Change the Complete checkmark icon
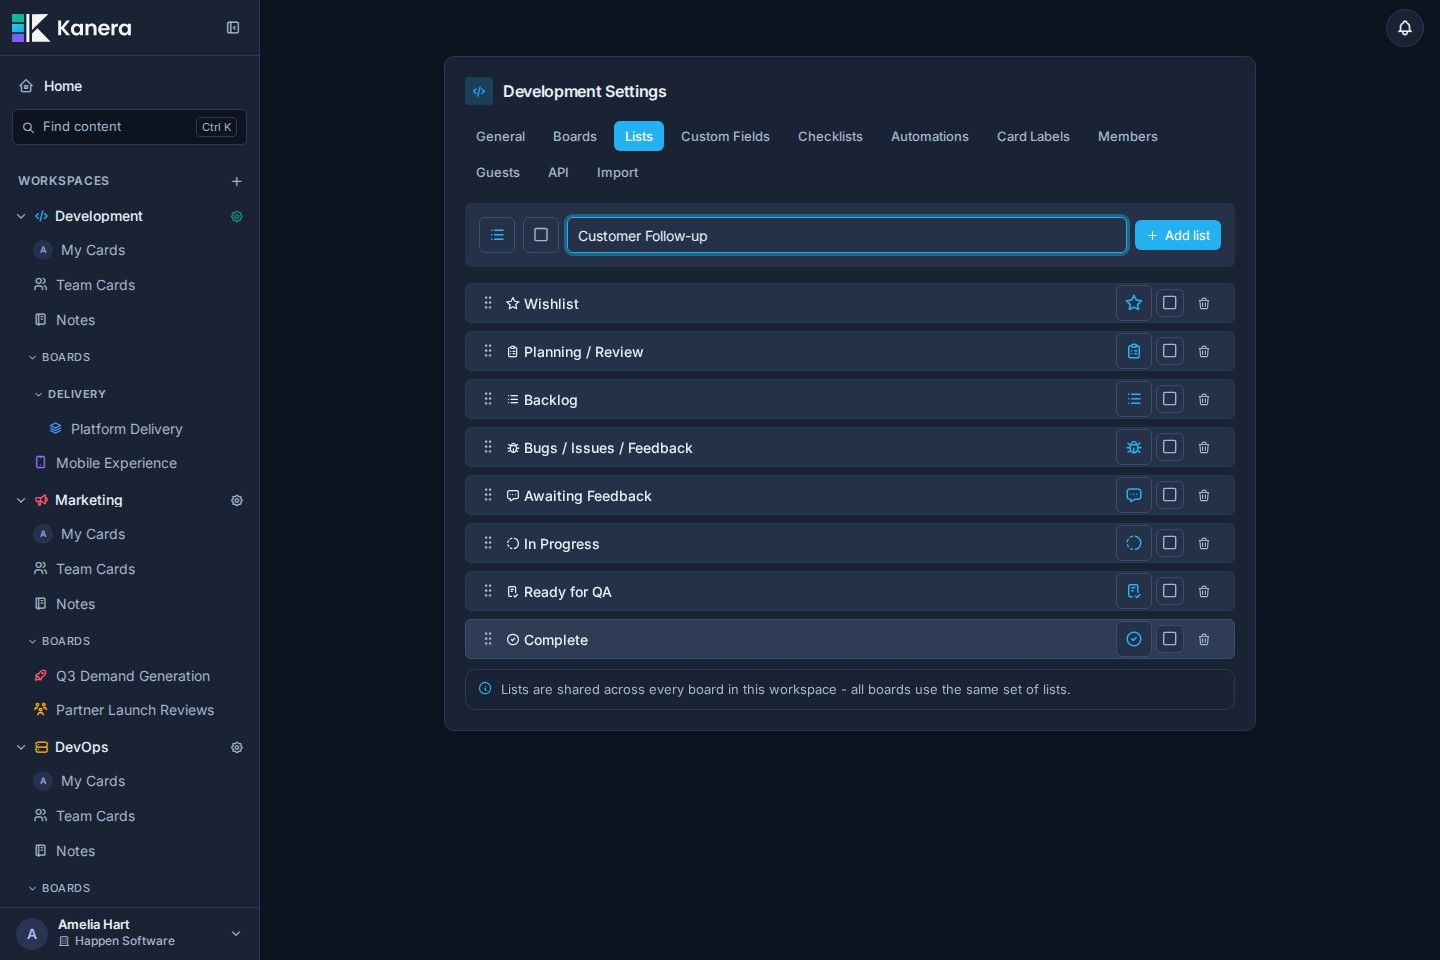The height and width of the screenshot is (960, 1440). tap(1134, 639)
